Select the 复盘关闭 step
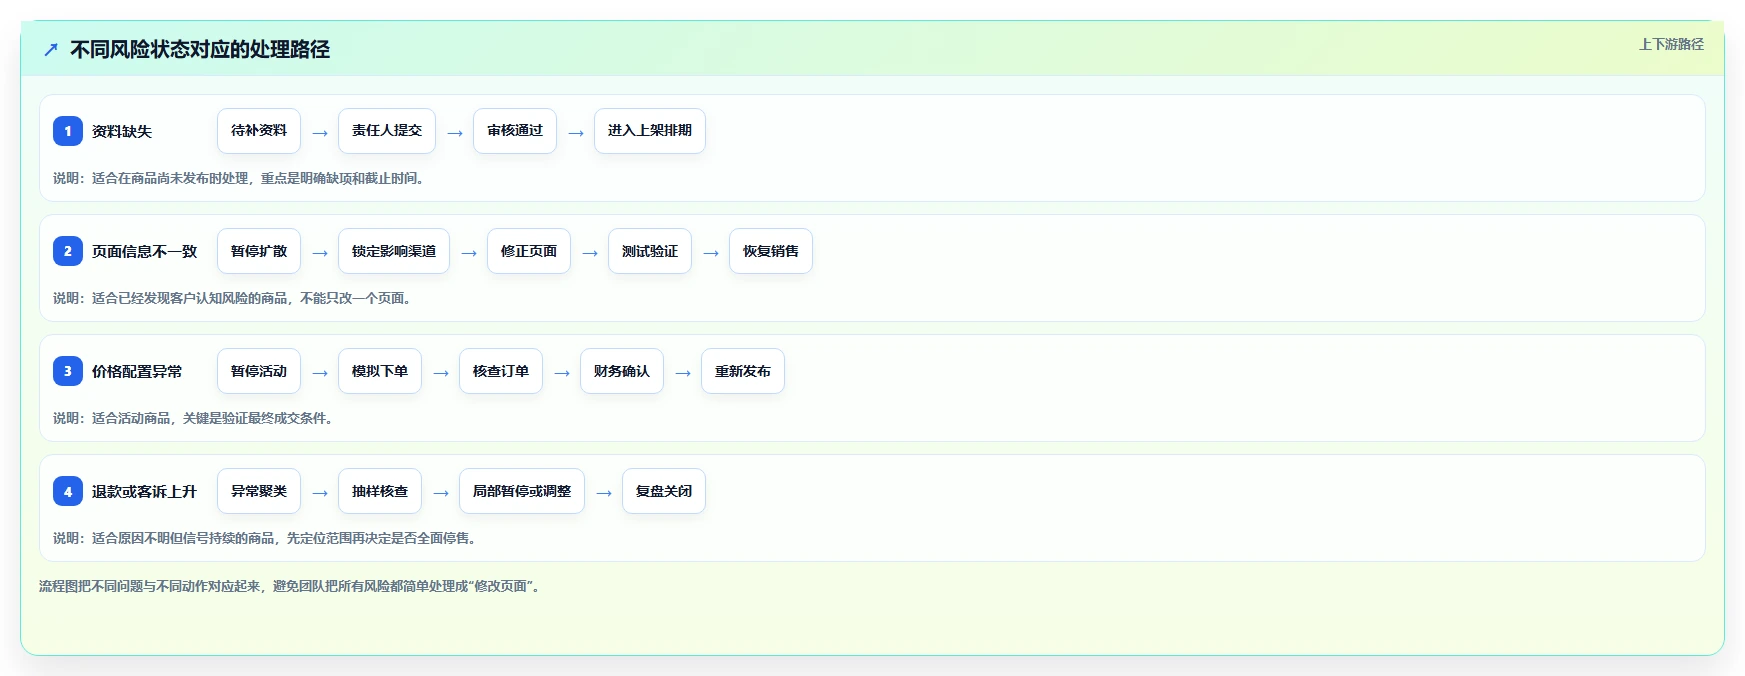The image size is (1745, 676). [664, 491]
